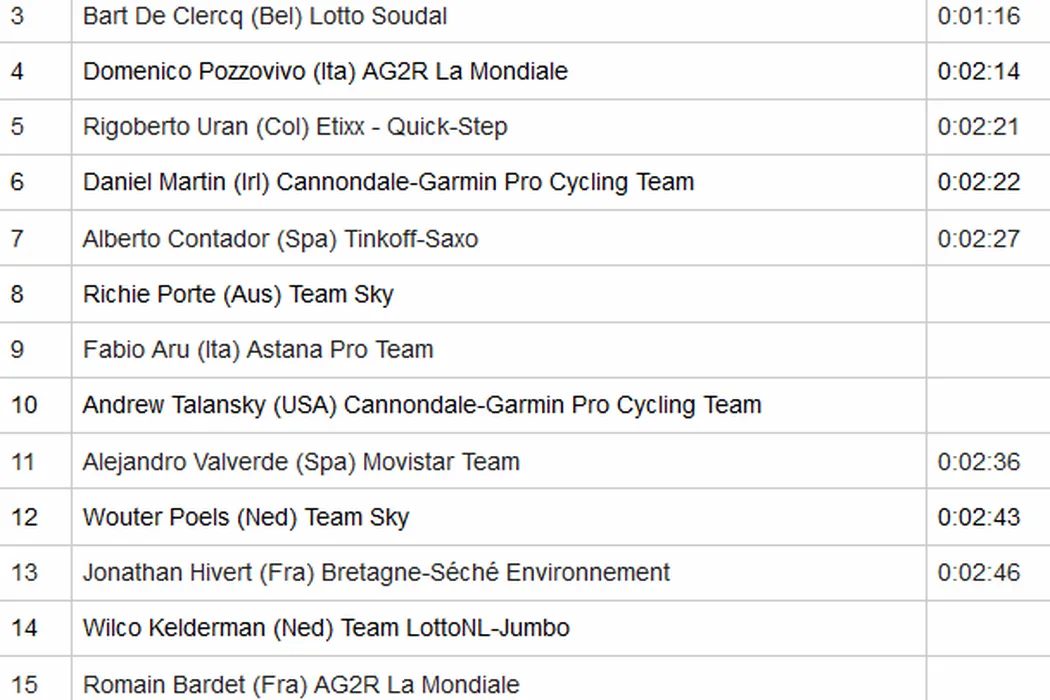The height and width of the screenshot is (700, 1050).
Task: Select the 0:02:27 time gap value
Action: coord(979,239)
